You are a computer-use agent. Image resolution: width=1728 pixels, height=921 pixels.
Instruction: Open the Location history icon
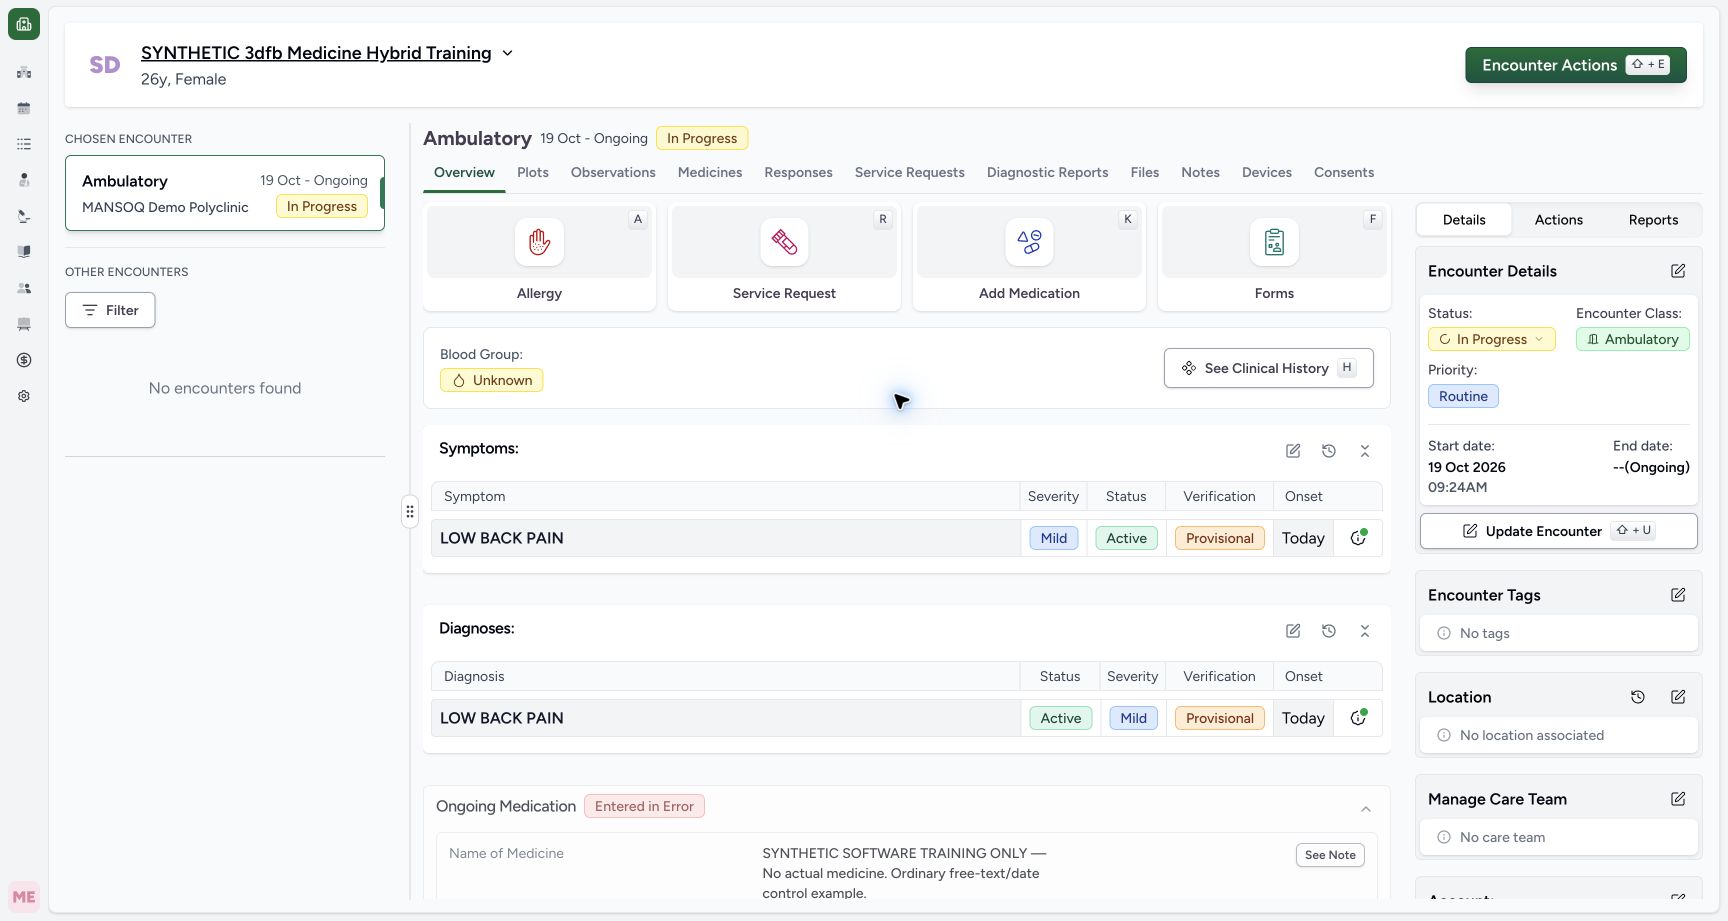coord(1638,697)
